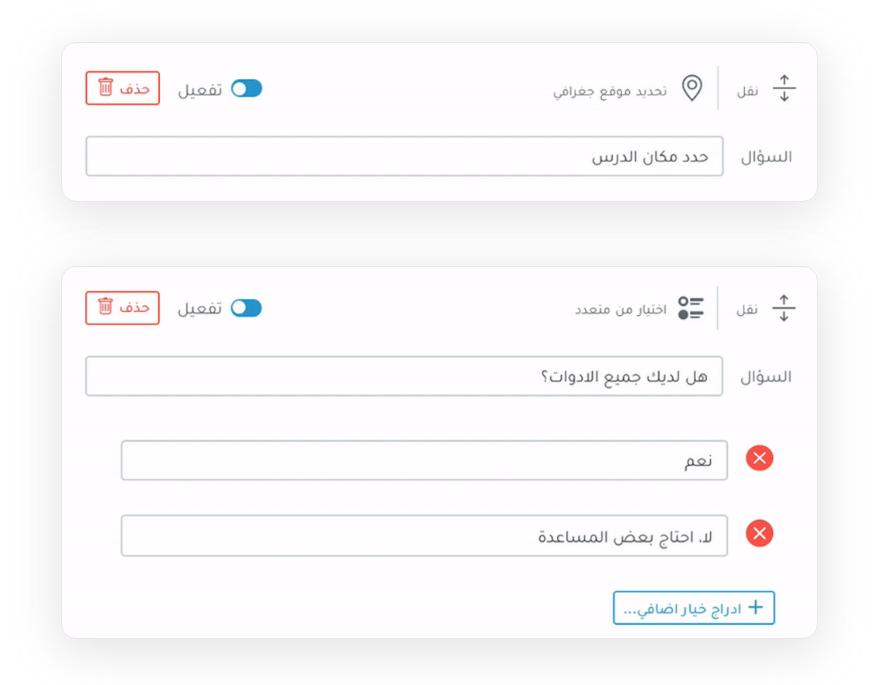Toggle the 'تفعيل' switch for the location question
Screen dimensions: 887x685
[x=246, y=89]
